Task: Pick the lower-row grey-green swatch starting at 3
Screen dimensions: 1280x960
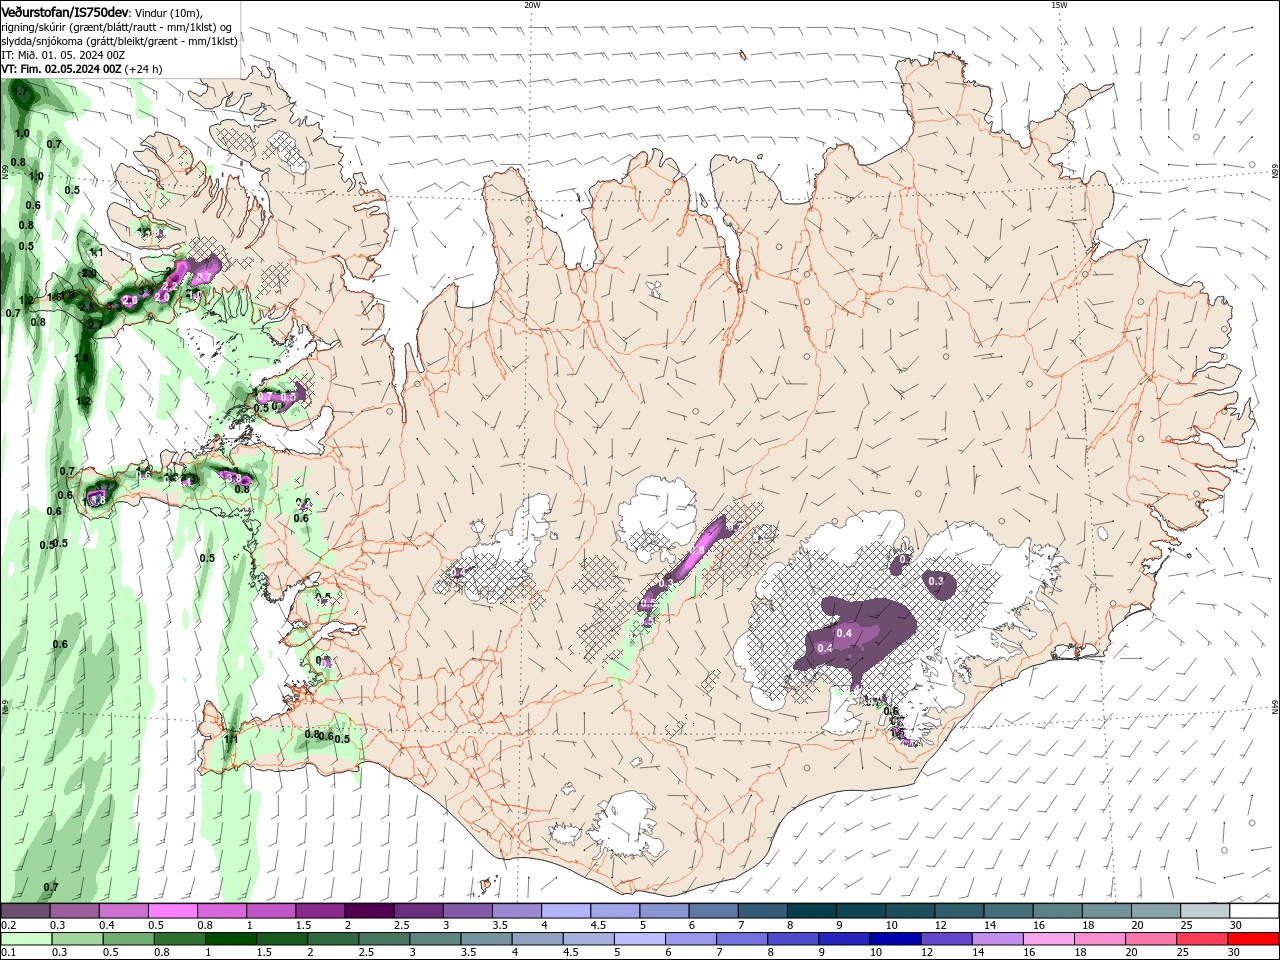Action: tap(435, 939)
